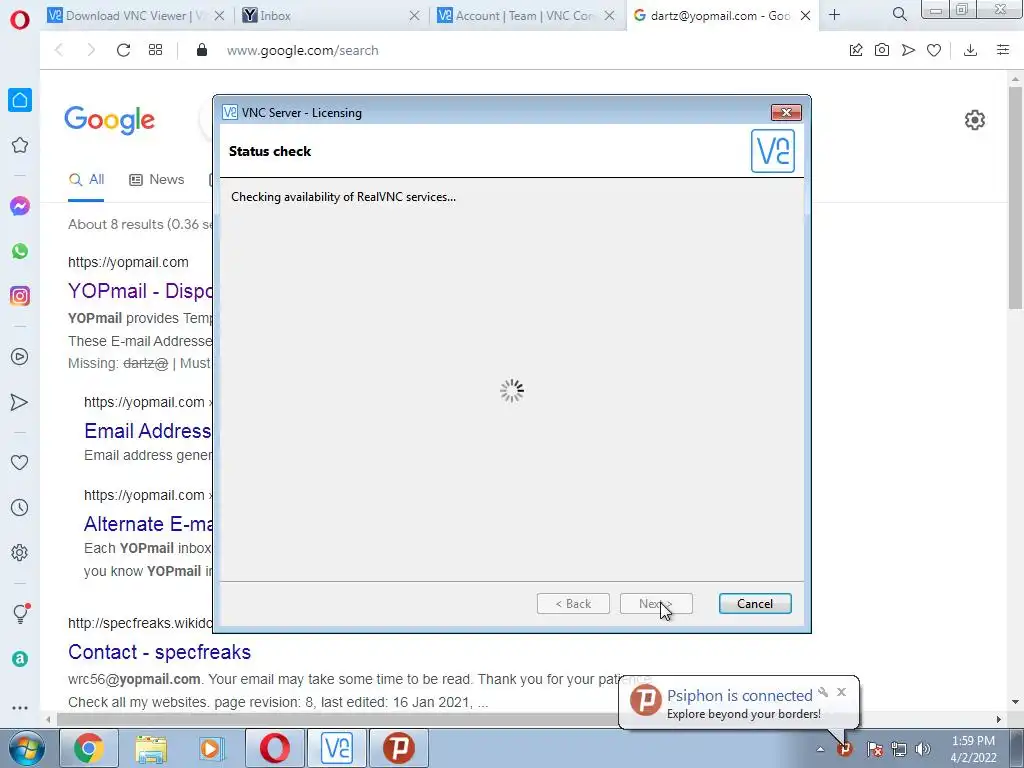The image size is (1024, 768).
Task: Click the Back button in licensing dialog
Action: click(573, 603)
